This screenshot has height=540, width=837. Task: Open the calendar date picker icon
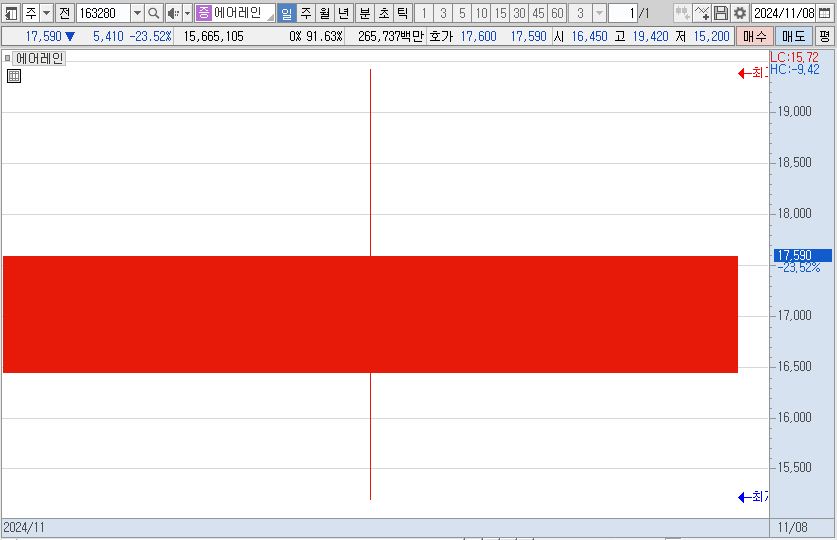(825, 13)
